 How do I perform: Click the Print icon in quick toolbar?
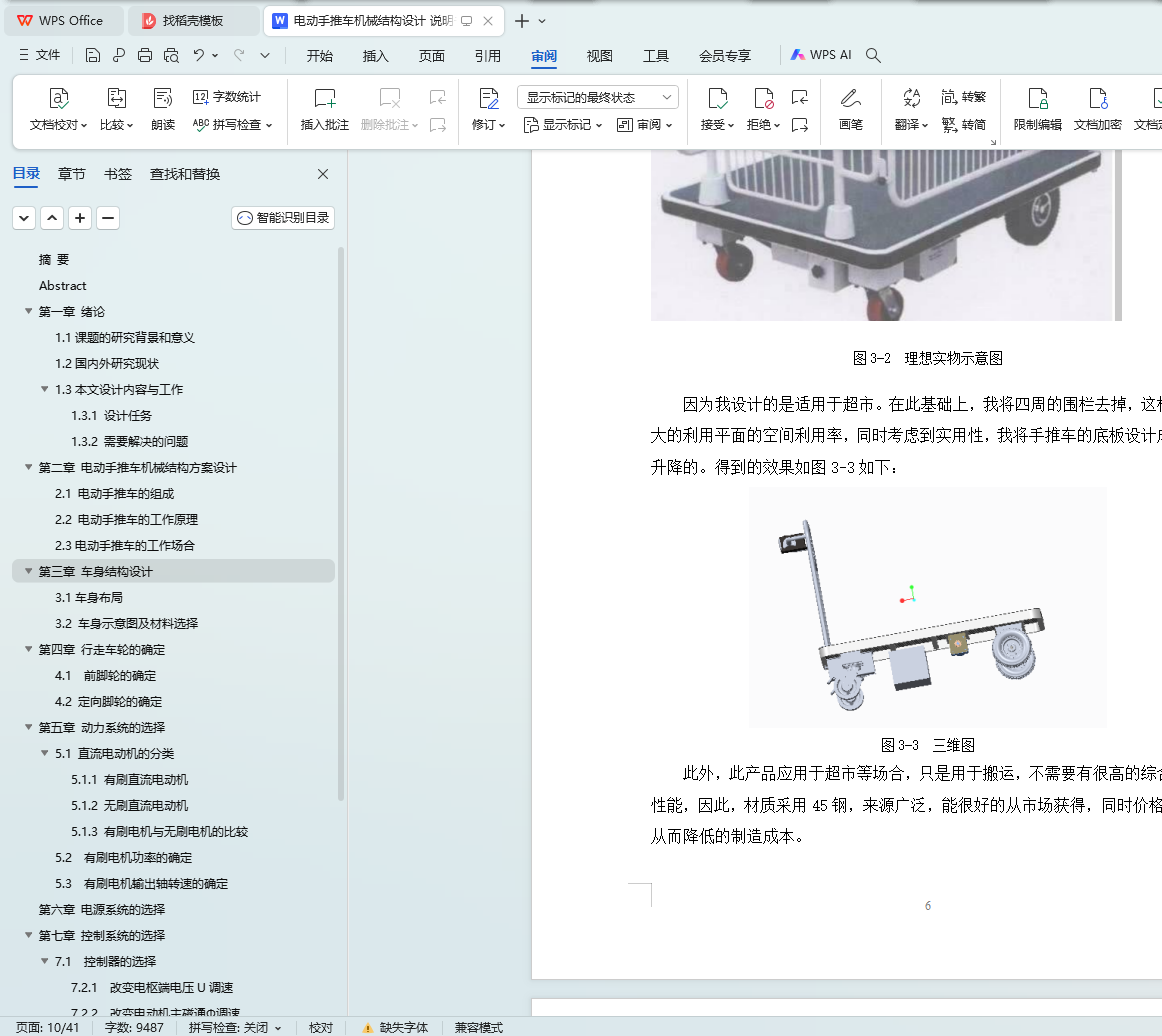click(x=145, y=55)
